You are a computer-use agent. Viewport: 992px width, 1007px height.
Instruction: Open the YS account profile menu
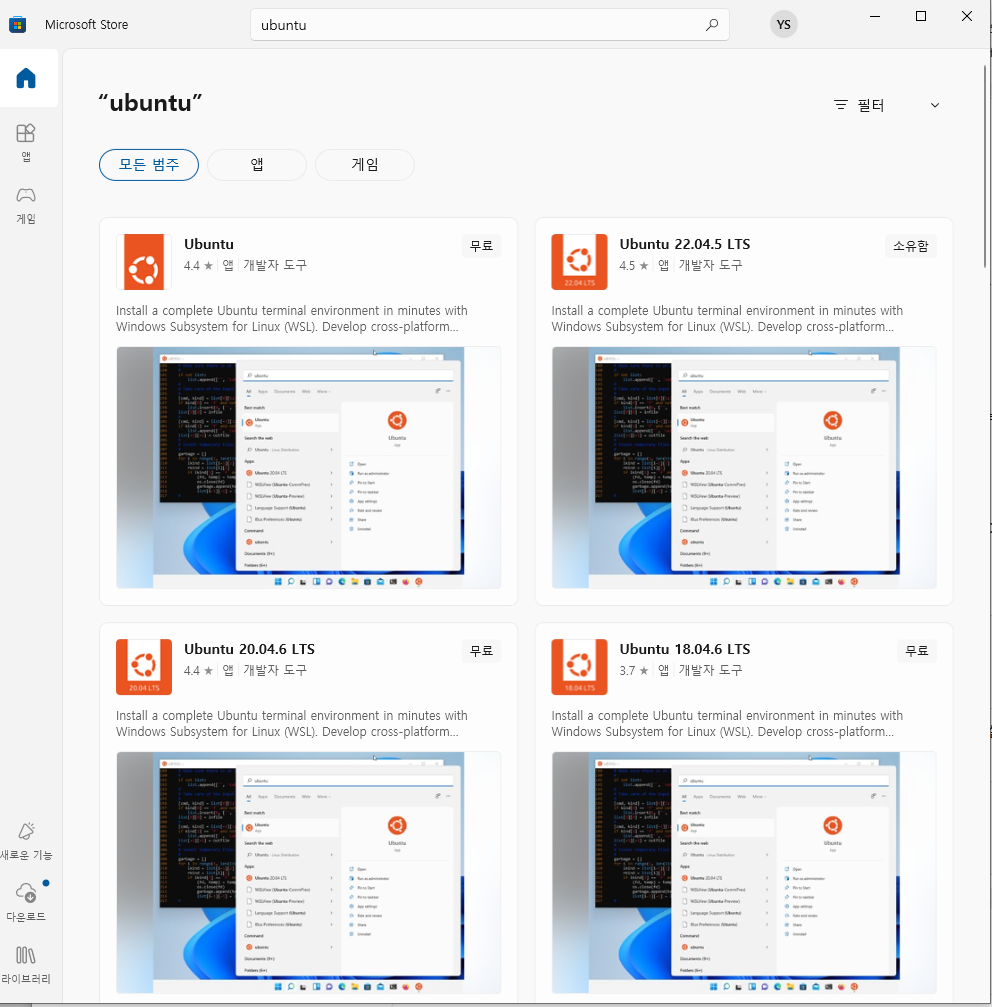(x=783, y=24)
